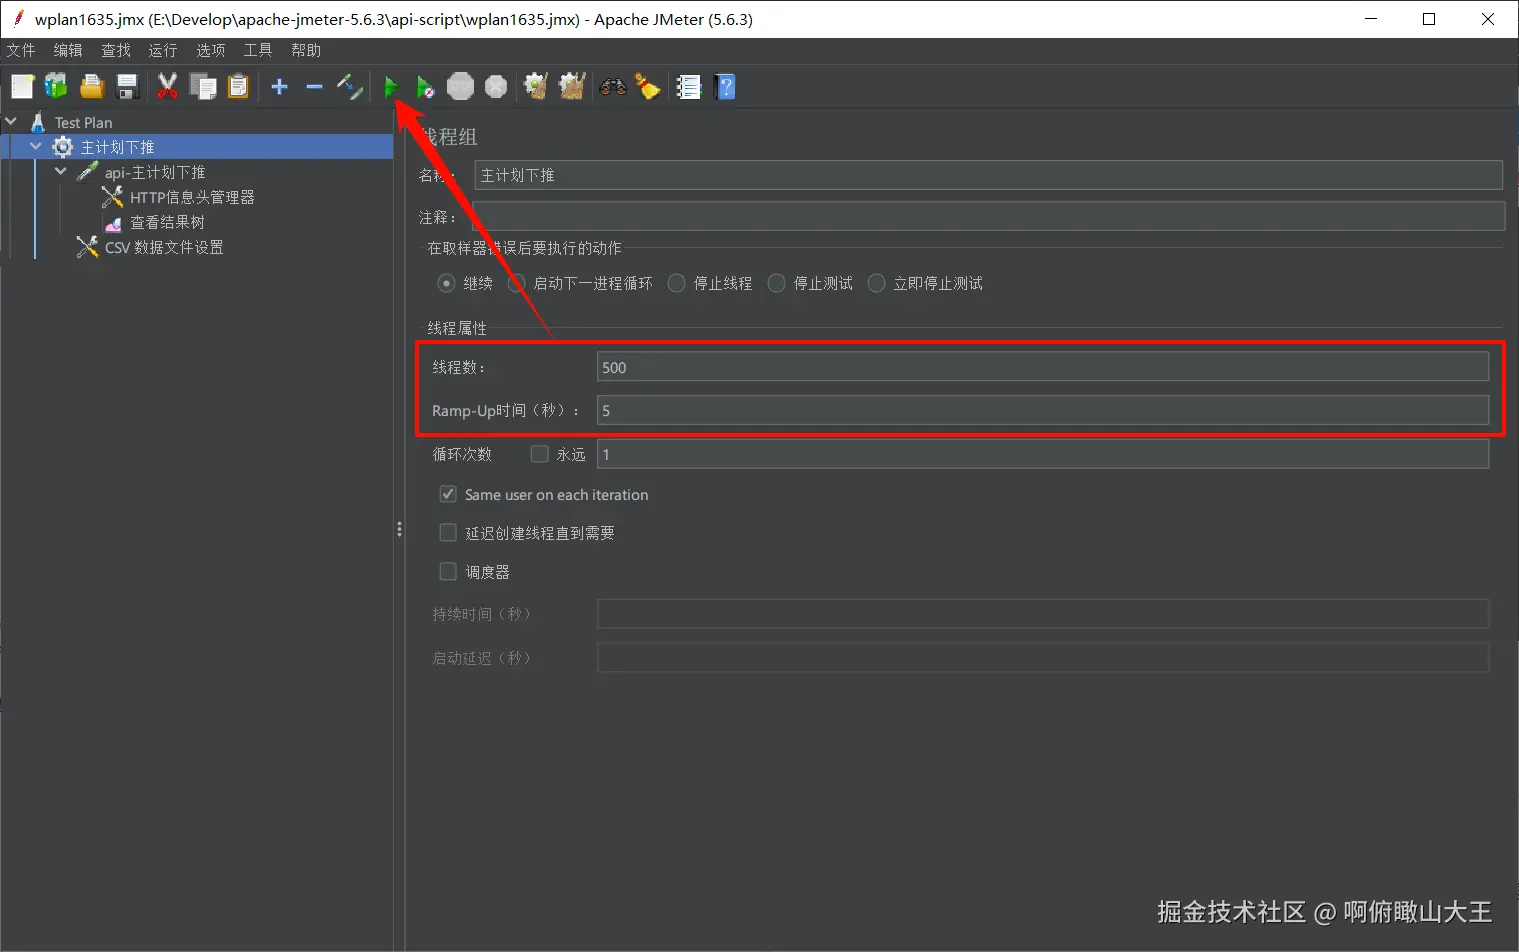
Task: Click the 循环次数 field showing 1
Action: point(1043,454)
